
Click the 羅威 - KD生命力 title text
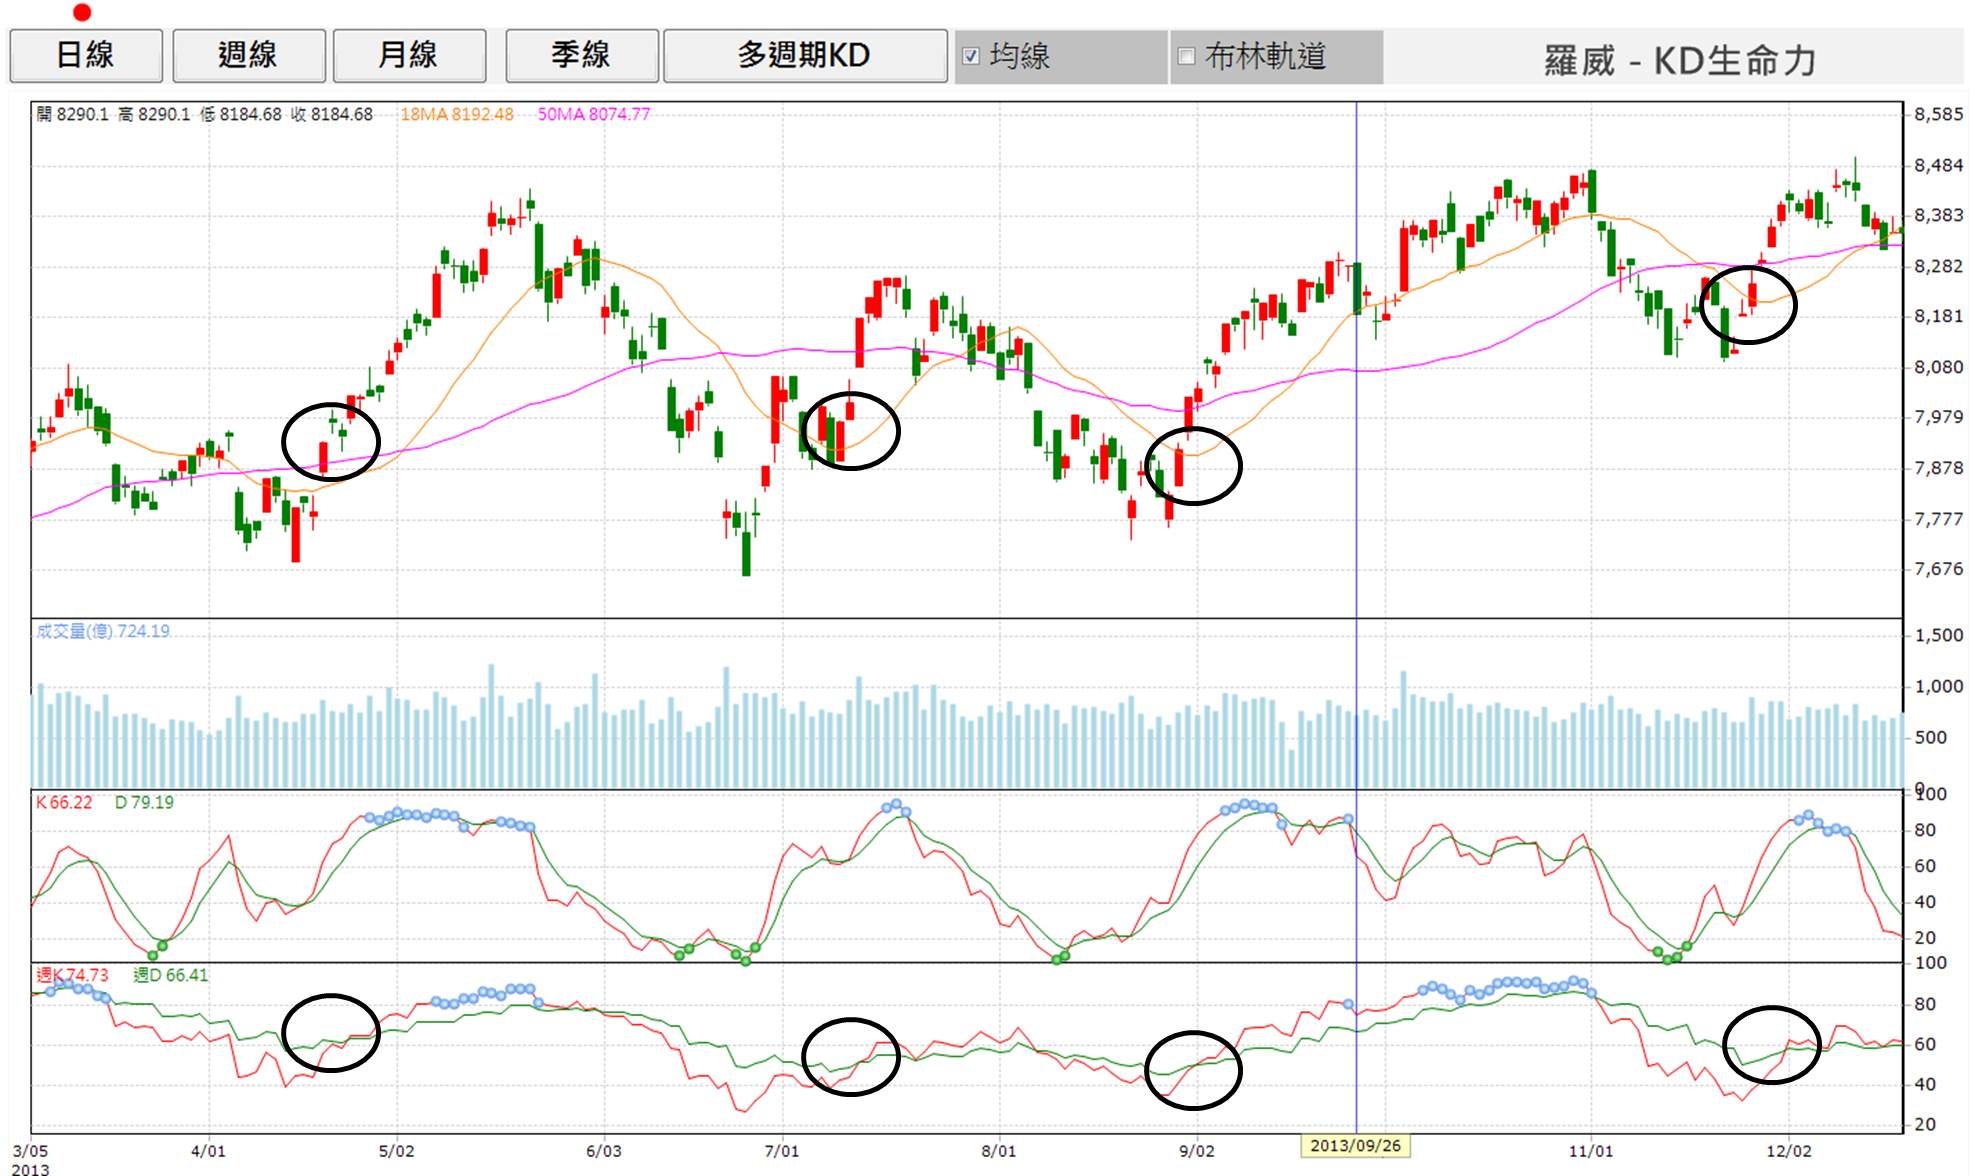[x=1680, y=60]
